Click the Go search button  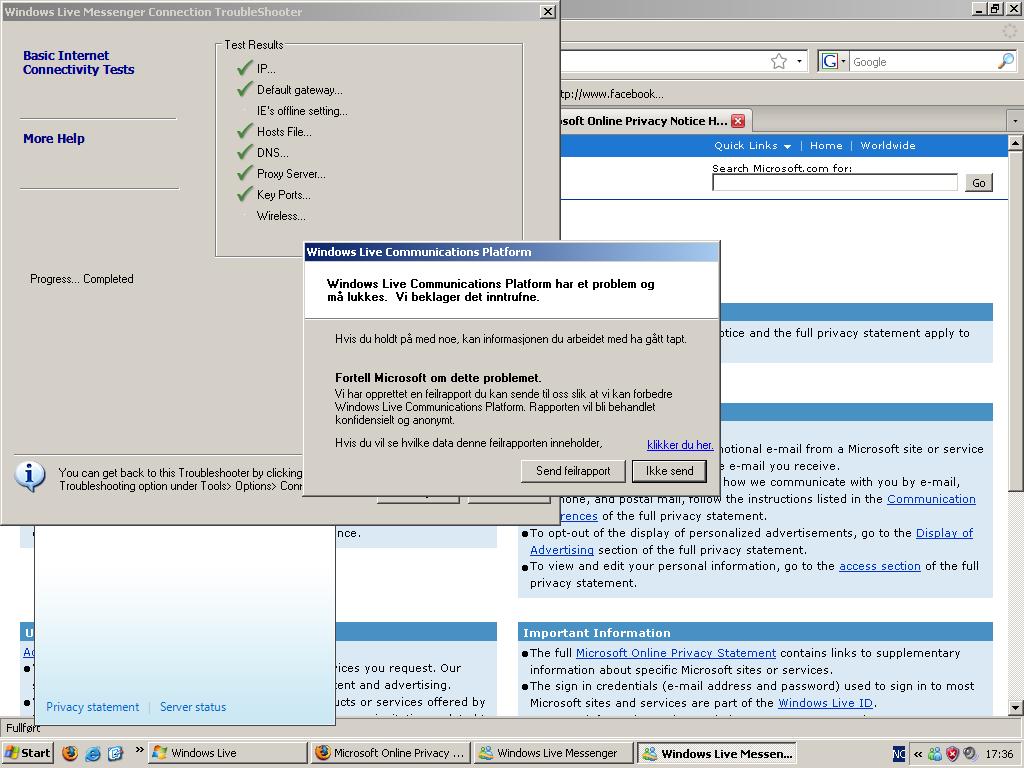(978, 183)
